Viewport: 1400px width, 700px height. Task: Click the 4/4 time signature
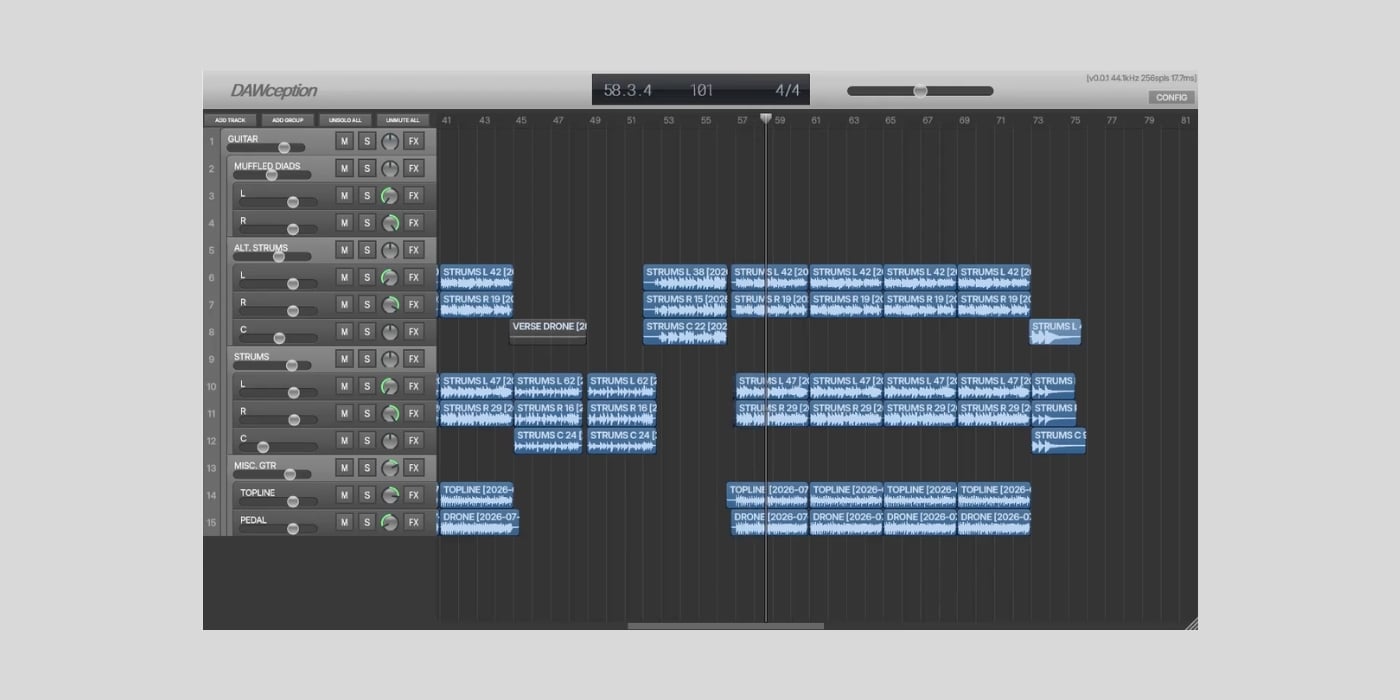pos(788,90)
